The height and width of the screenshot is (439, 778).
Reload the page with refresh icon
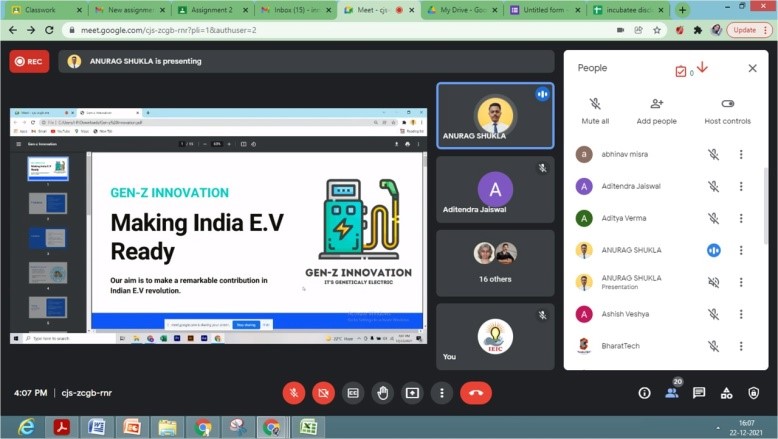[x=49, y=30]
